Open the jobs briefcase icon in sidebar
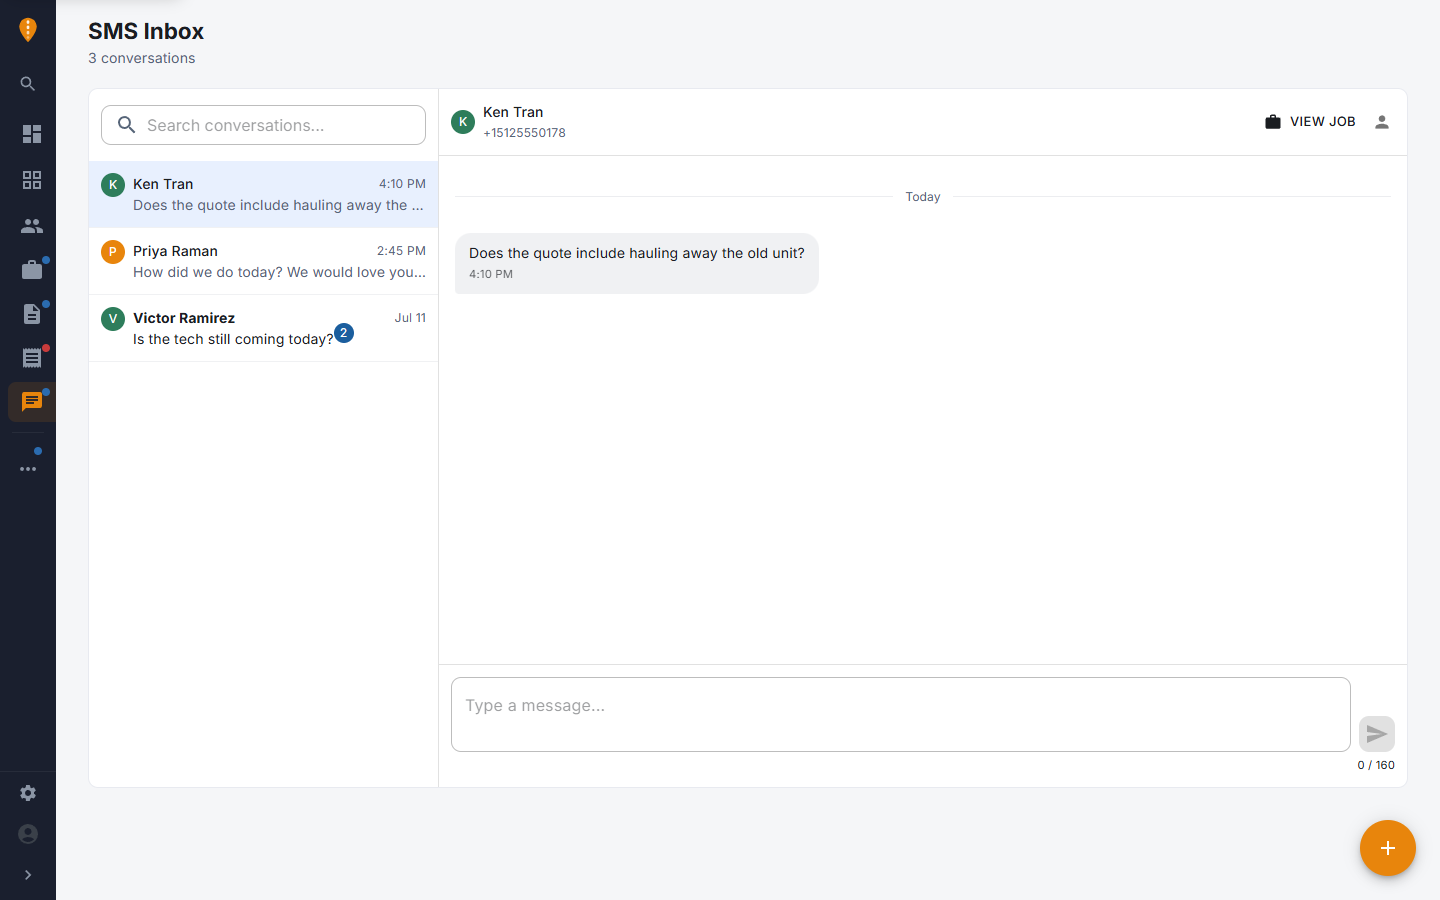The height and width of the screenshot is (900, 1440). click(x=32, y=270)
